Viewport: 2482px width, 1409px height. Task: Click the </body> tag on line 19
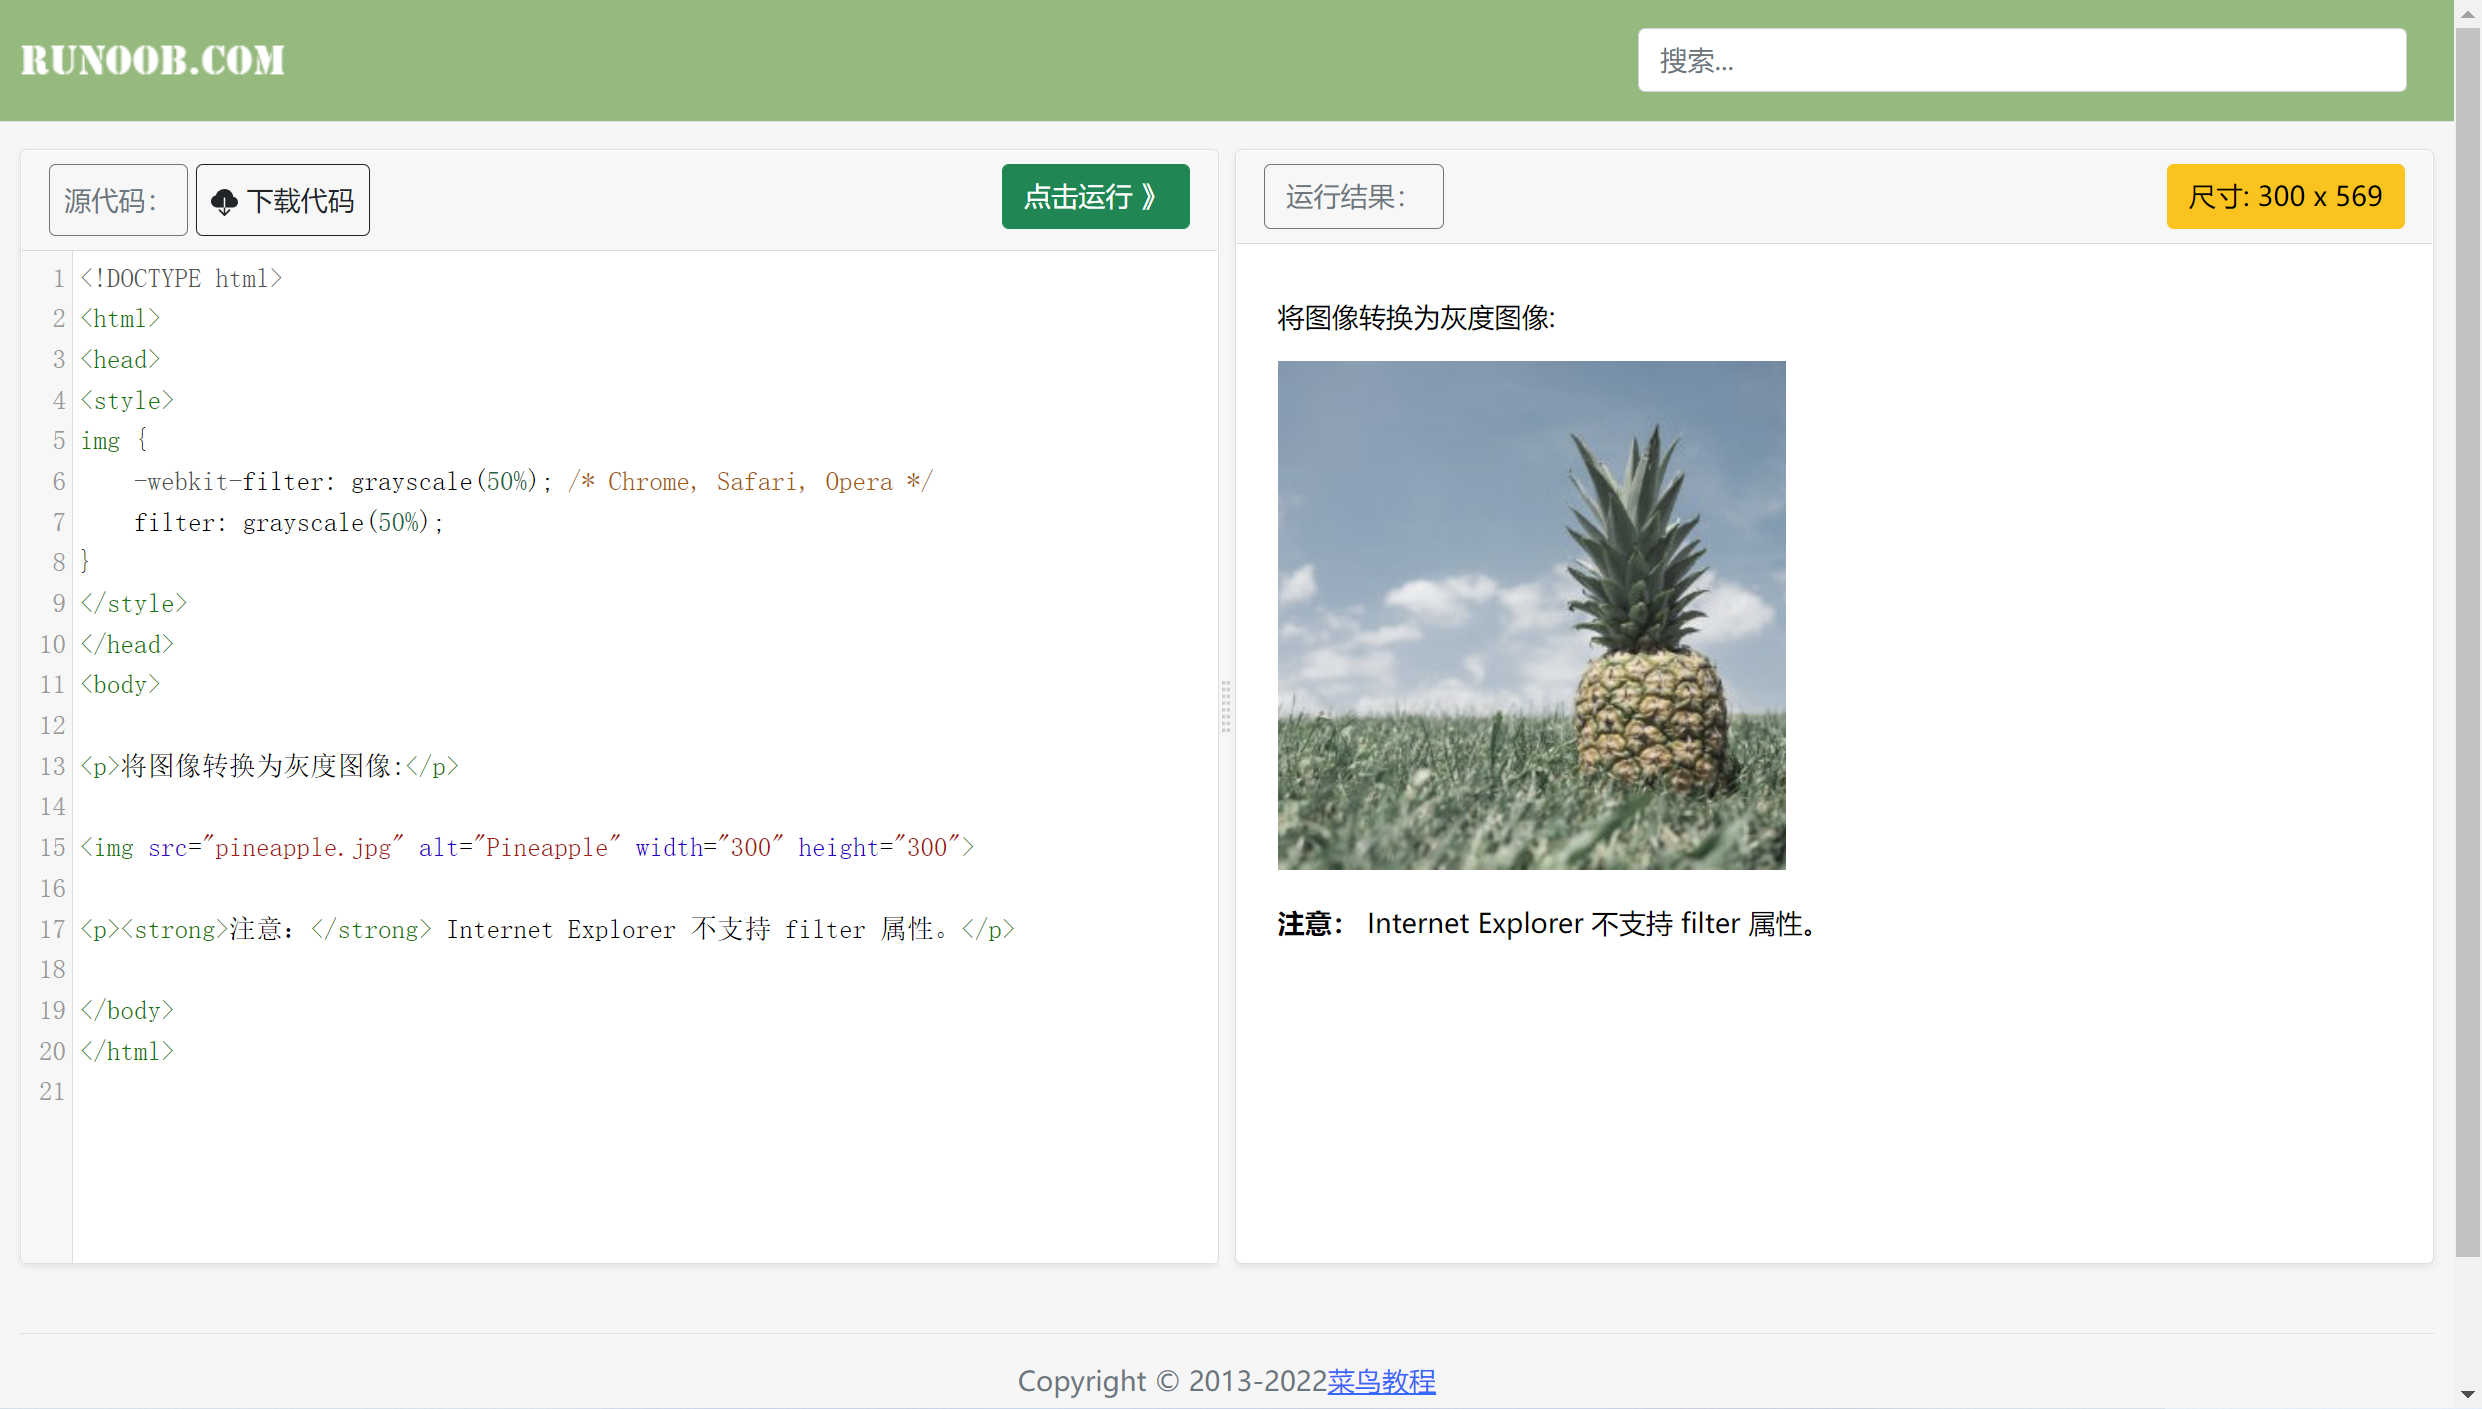coord(127,1011)
